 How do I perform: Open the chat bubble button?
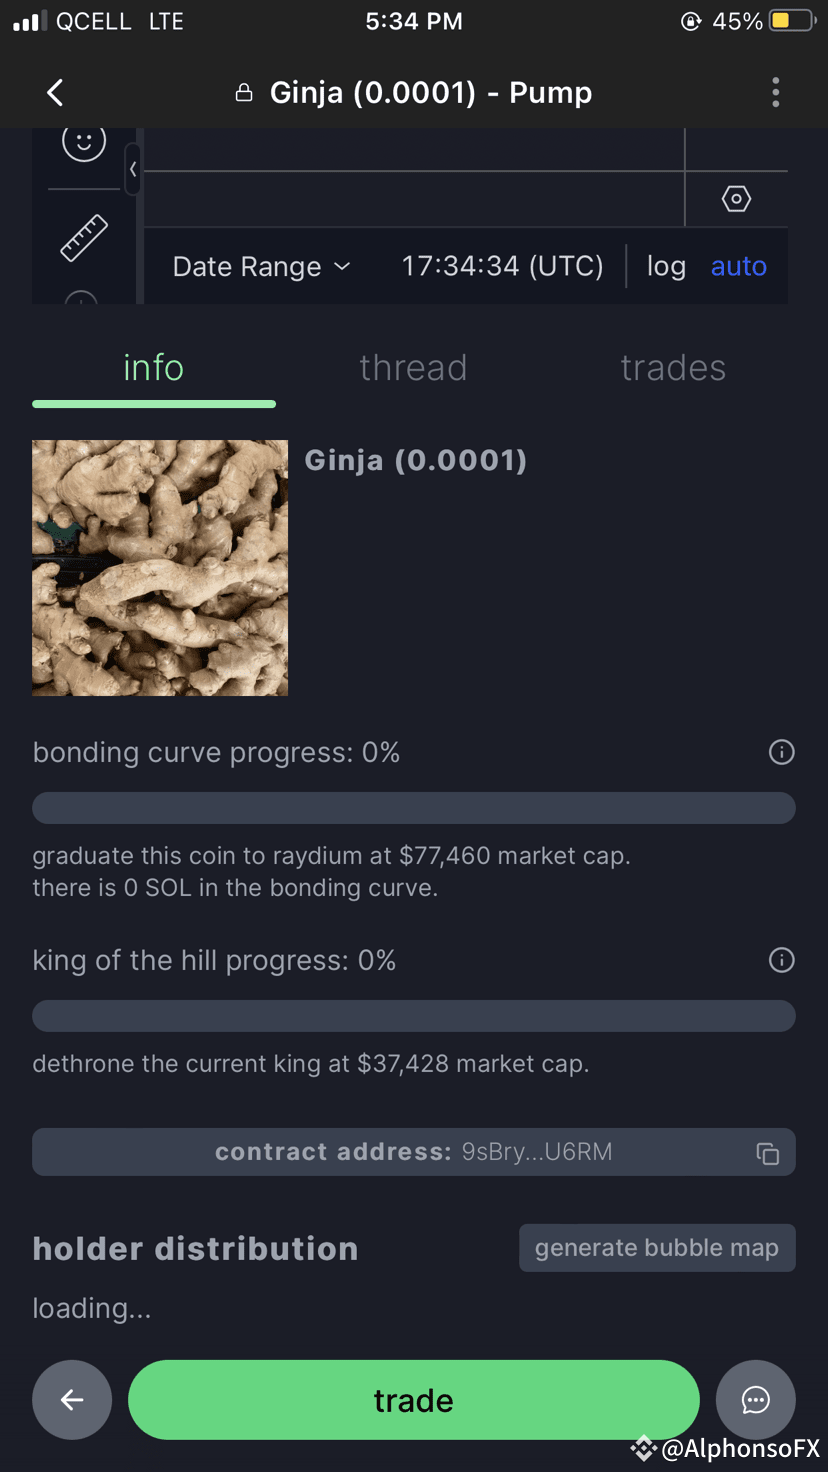coord(756,1400)
